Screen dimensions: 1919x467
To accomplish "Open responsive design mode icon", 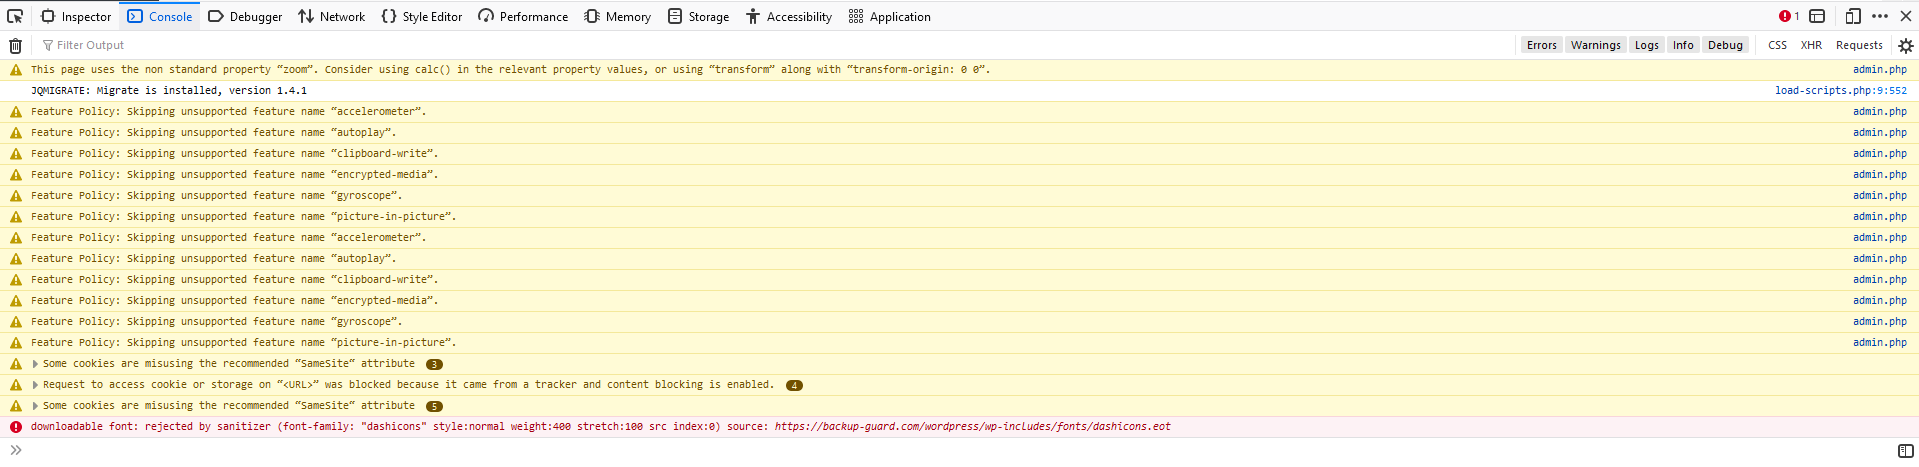I will pos(1853,16).
